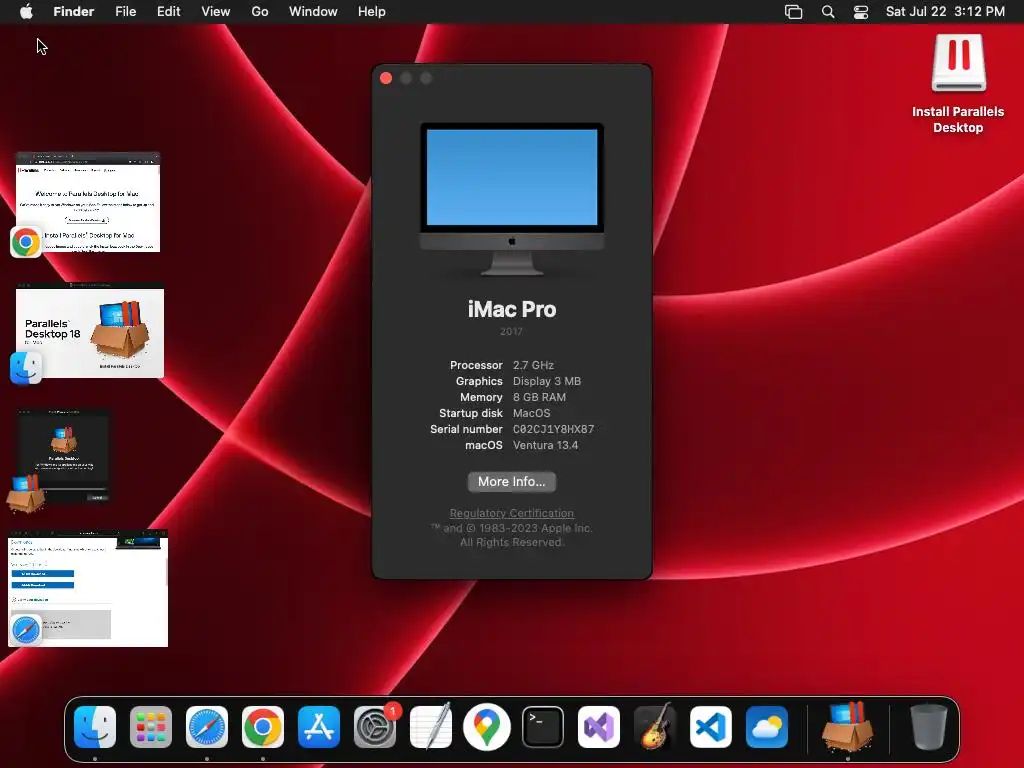Open the App Store in the Dock

click(319, 727)
